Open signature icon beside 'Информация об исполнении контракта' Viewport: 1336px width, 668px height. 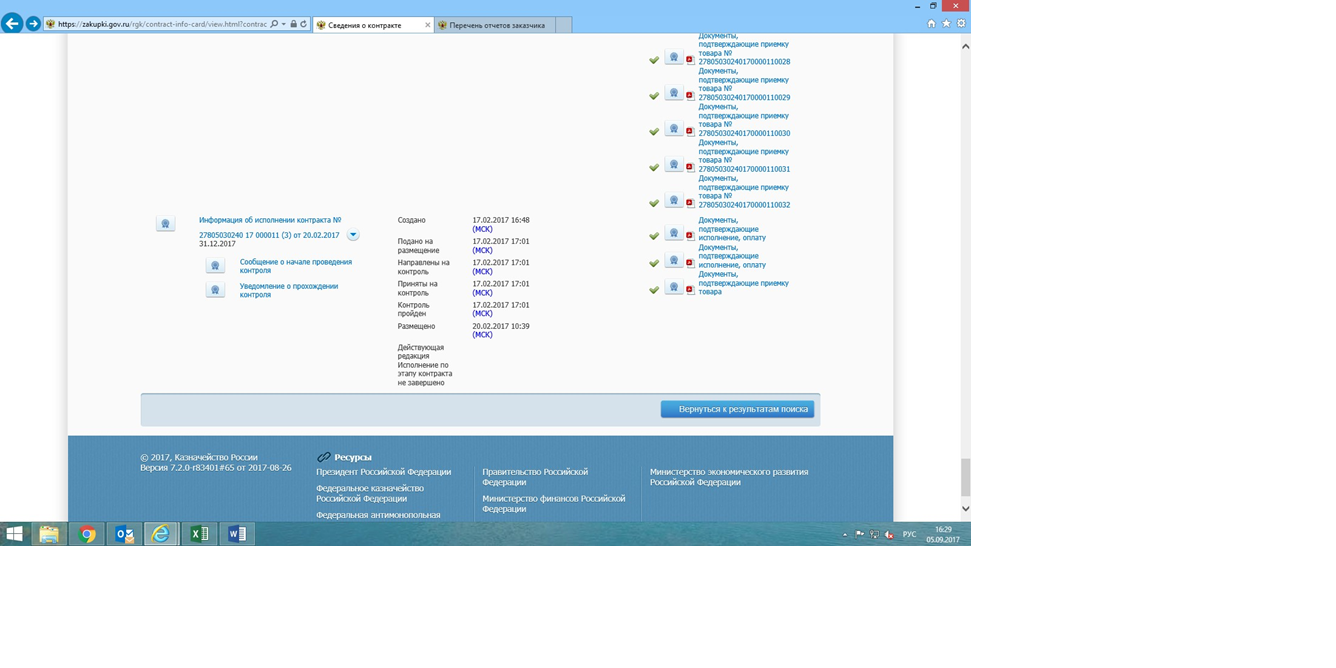[166, 224]
